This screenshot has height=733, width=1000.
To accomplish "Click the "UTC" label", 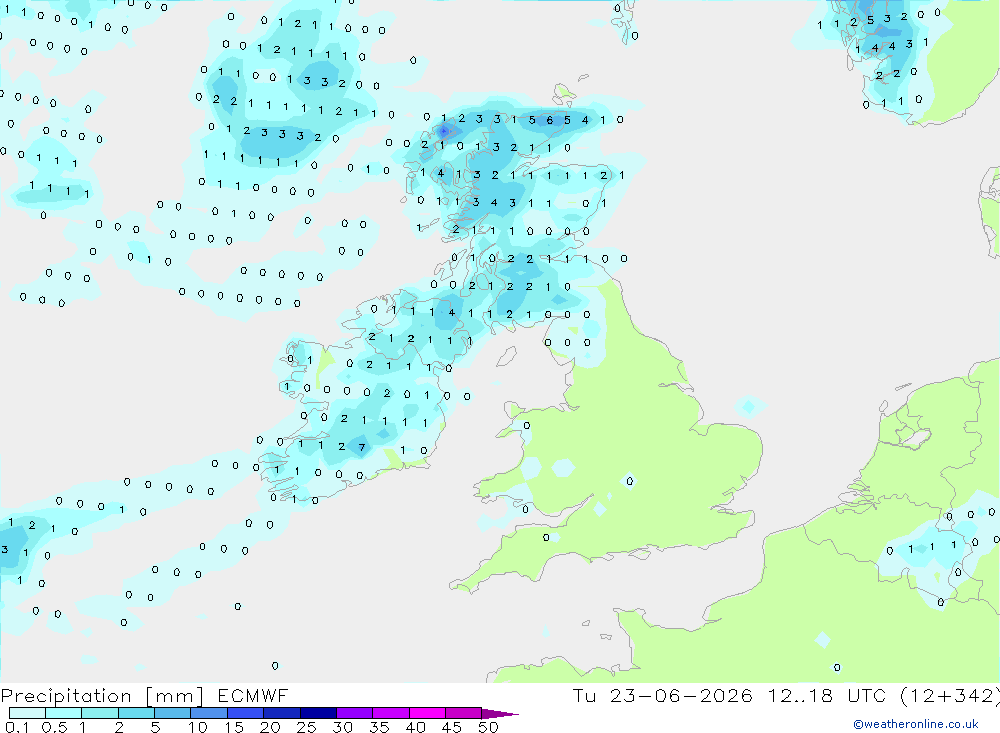I will (x=867, y=695).
